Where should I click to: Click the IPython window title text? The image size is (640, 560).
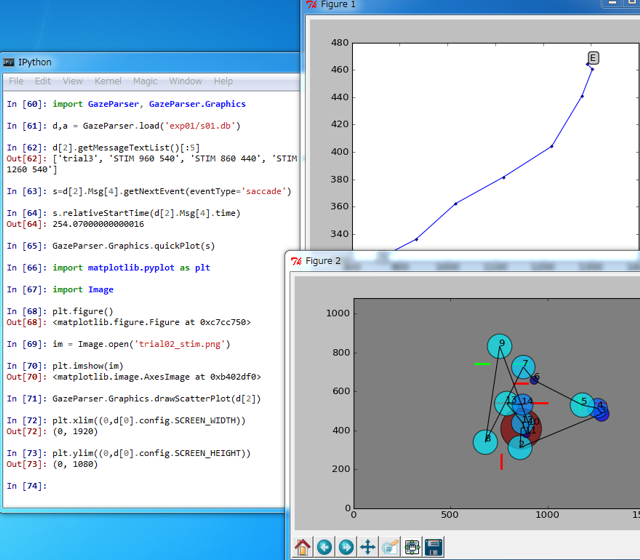[x=35, y=62]
